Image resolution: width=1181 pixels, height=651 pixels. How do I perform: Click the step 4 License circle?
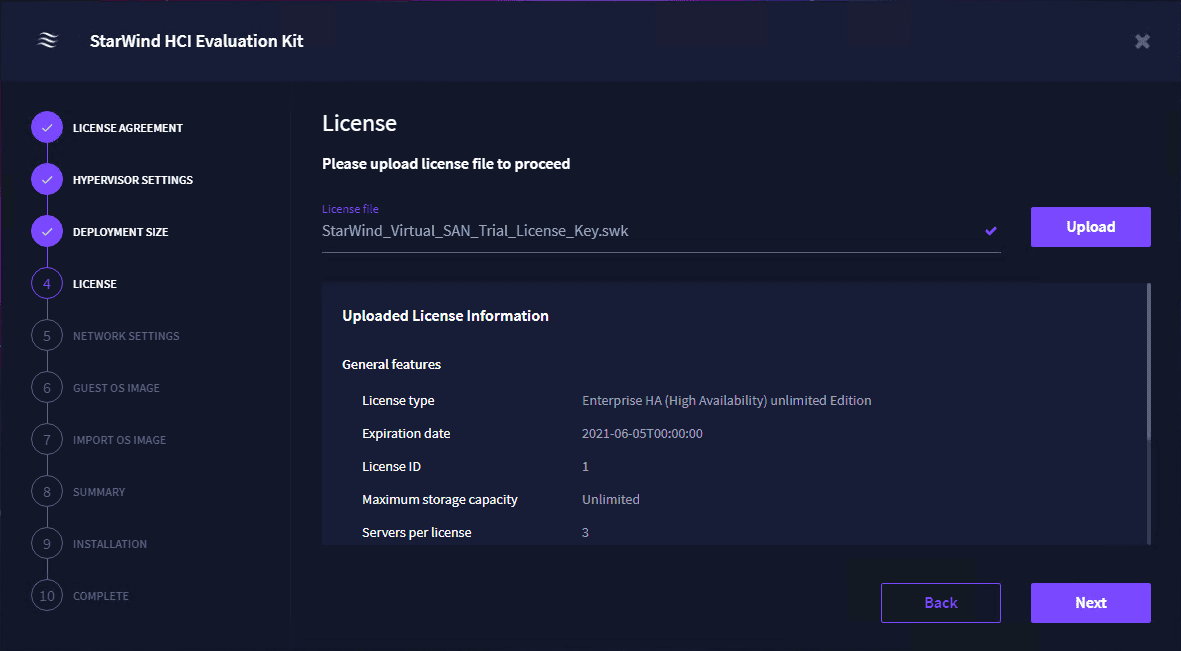[x=47, y=284]
